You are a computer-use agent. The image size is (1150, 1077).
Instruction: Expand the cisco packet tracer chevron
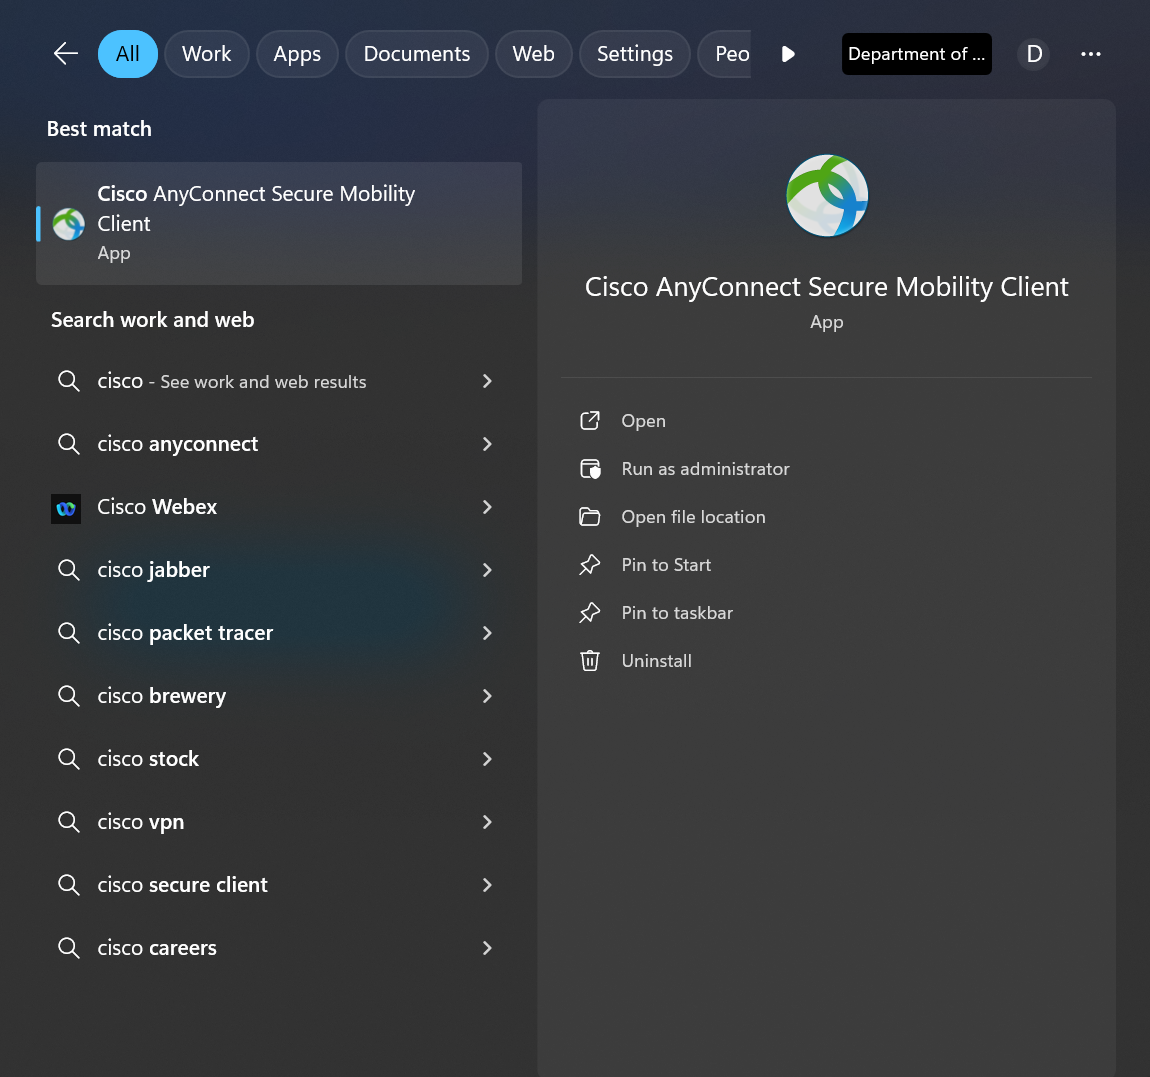click(487, 633)
